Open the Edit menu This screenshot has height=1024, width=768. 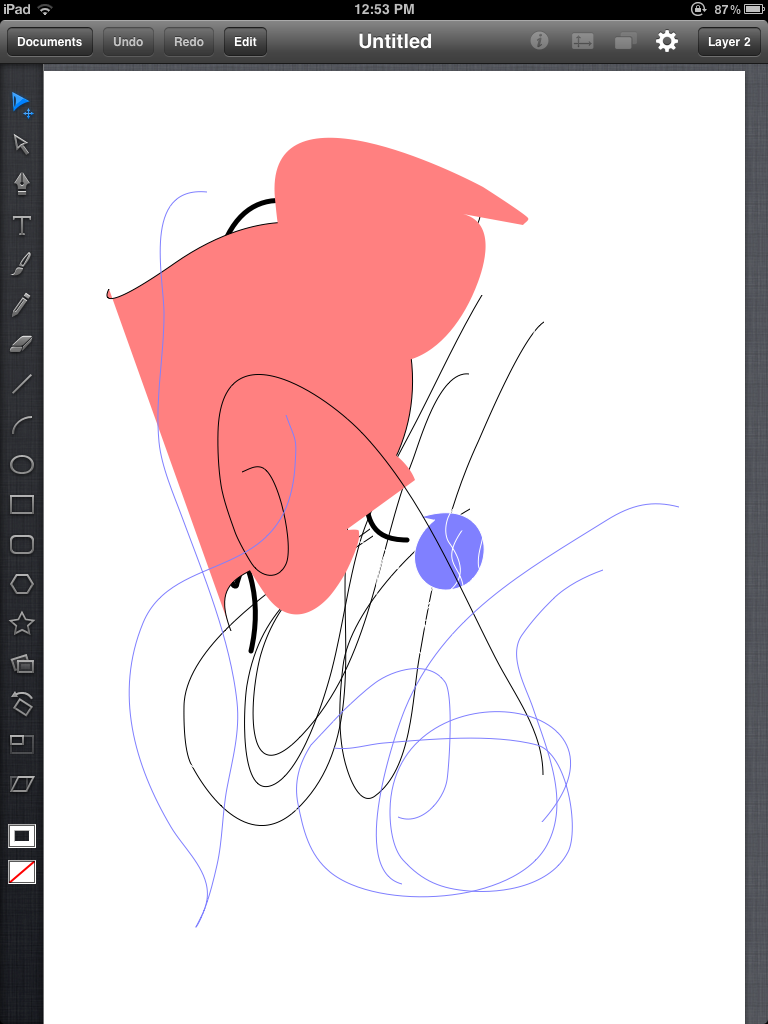(245, 42)
